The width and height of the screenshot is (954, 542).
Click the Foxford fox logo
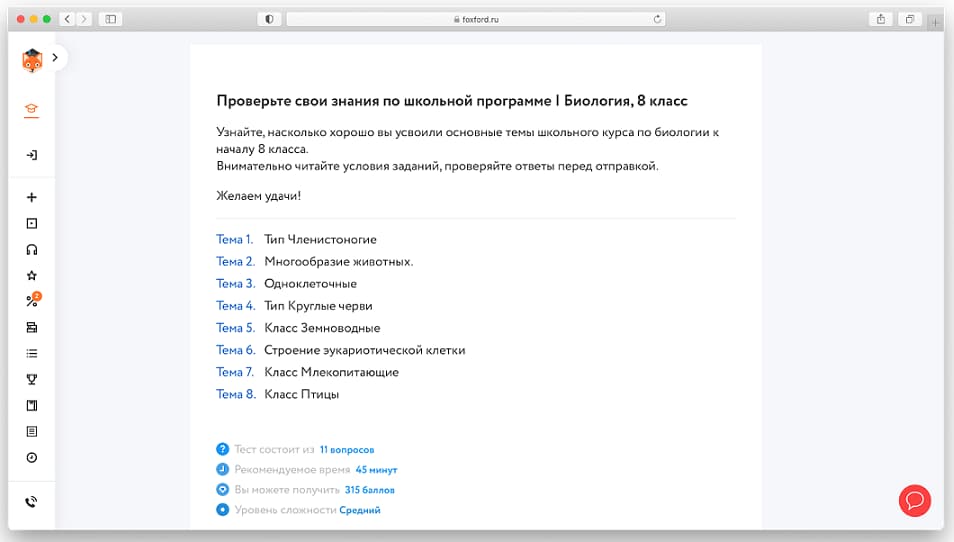(x=31, y=60)
